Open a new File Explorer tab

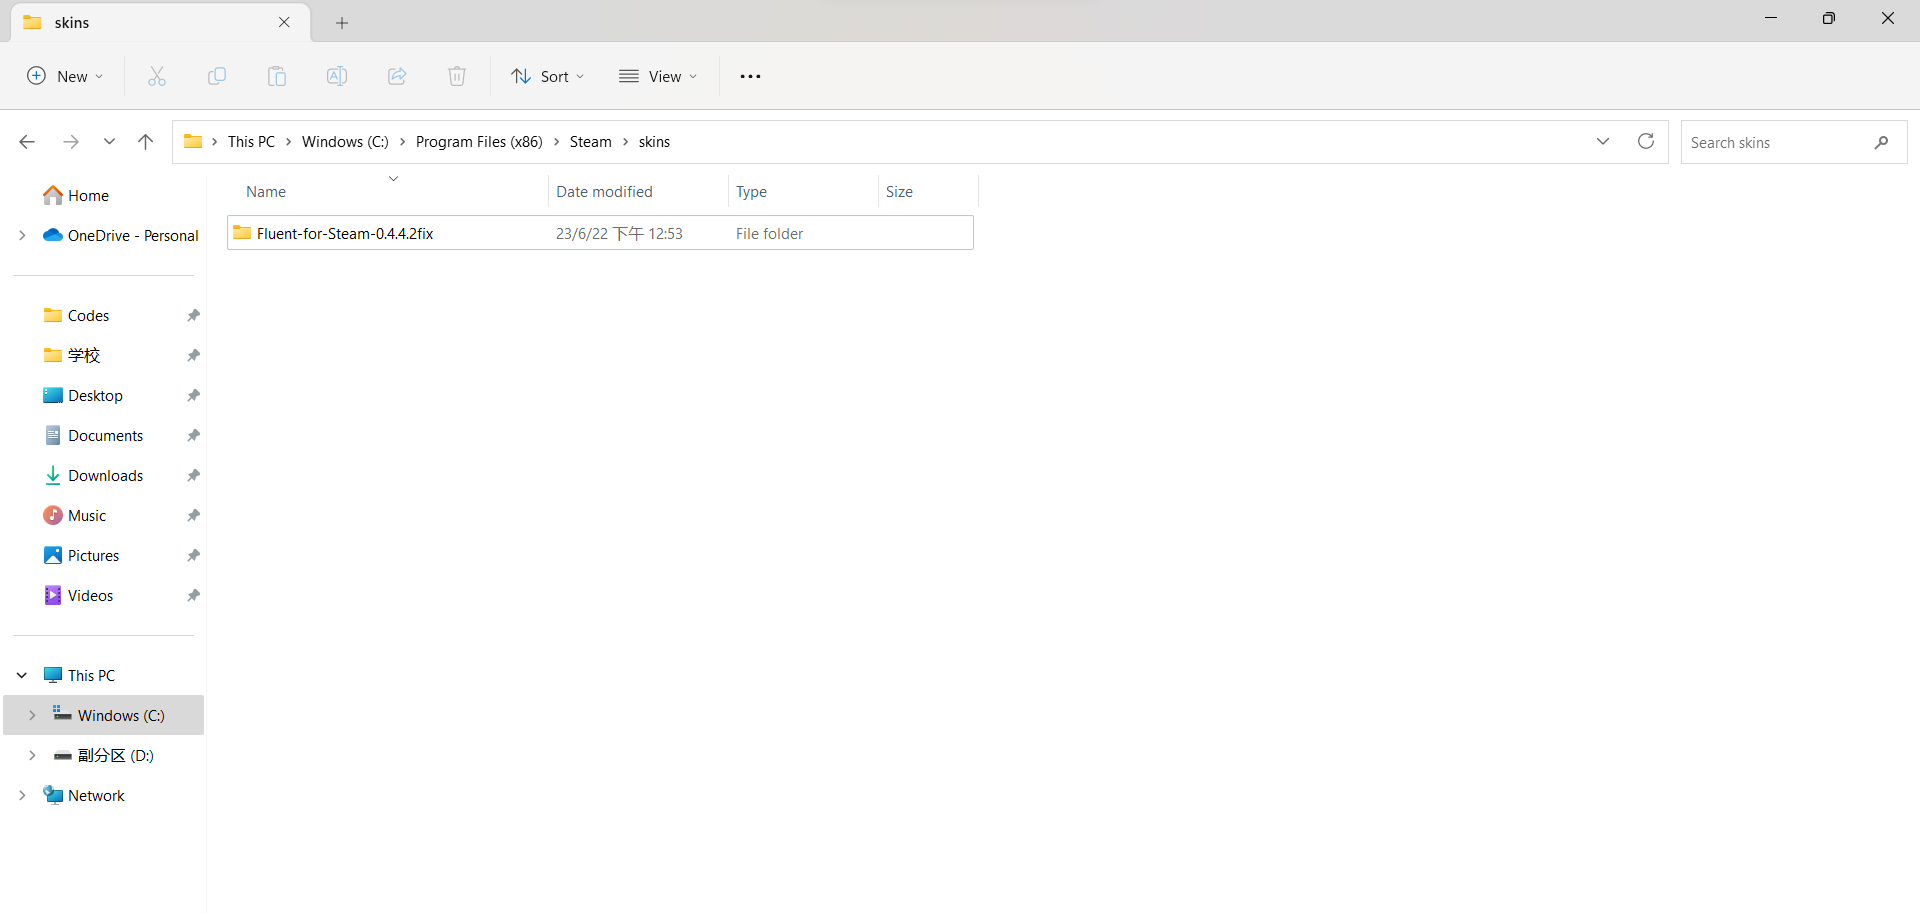343,22
